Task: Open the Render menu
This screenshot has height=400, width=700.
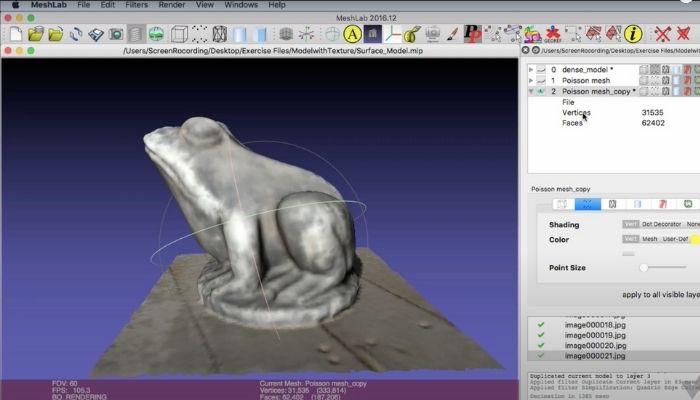Action: point(171,5)
